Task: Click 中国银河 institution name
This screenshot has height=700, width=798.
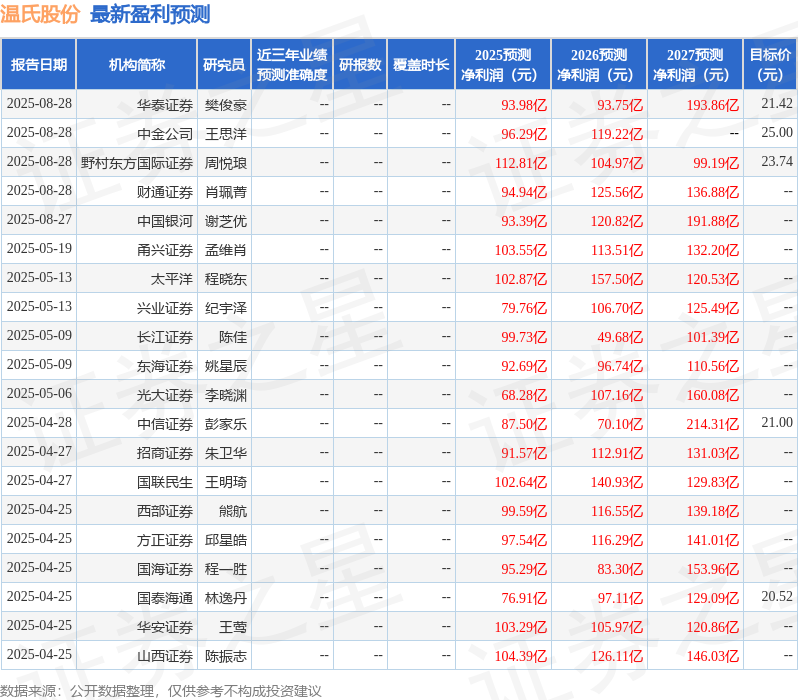Action: point(164,221)
